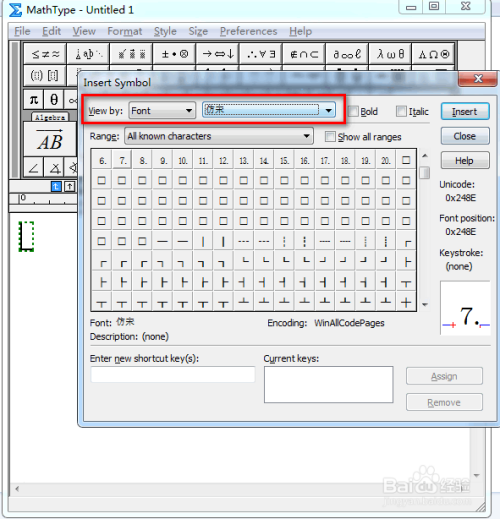Click the blue tab-stop alignment icon

pos(56,187)
